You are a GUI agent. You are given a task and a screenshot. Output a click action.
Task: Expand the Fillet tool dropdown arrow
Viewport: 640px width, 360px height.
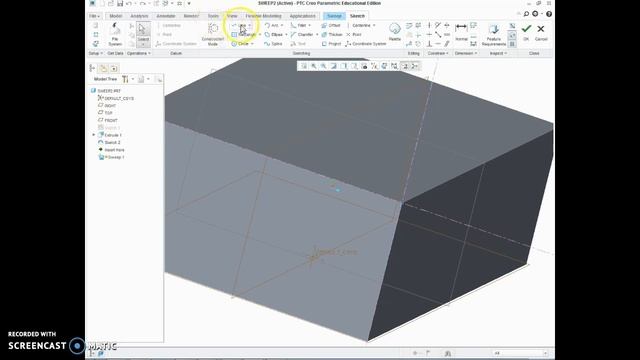pos(309,25)
